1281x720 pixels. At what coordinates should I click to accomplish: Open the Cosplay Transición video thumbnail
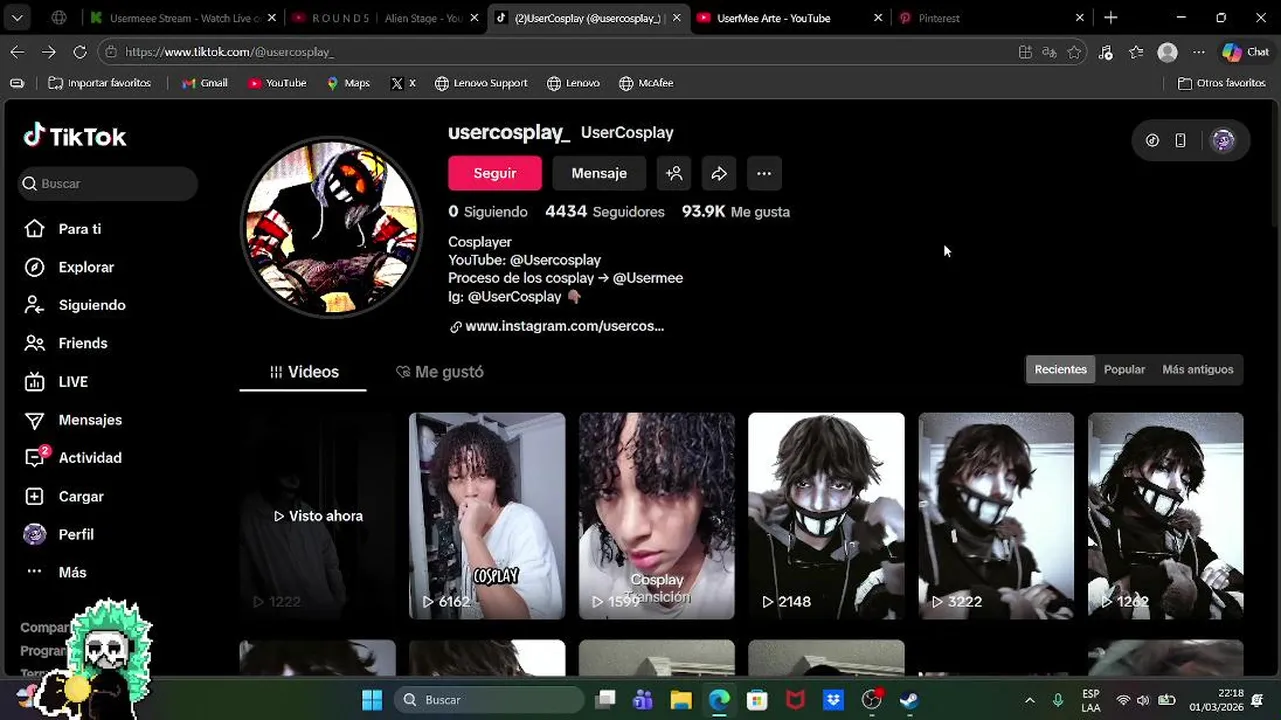point(657,516)
